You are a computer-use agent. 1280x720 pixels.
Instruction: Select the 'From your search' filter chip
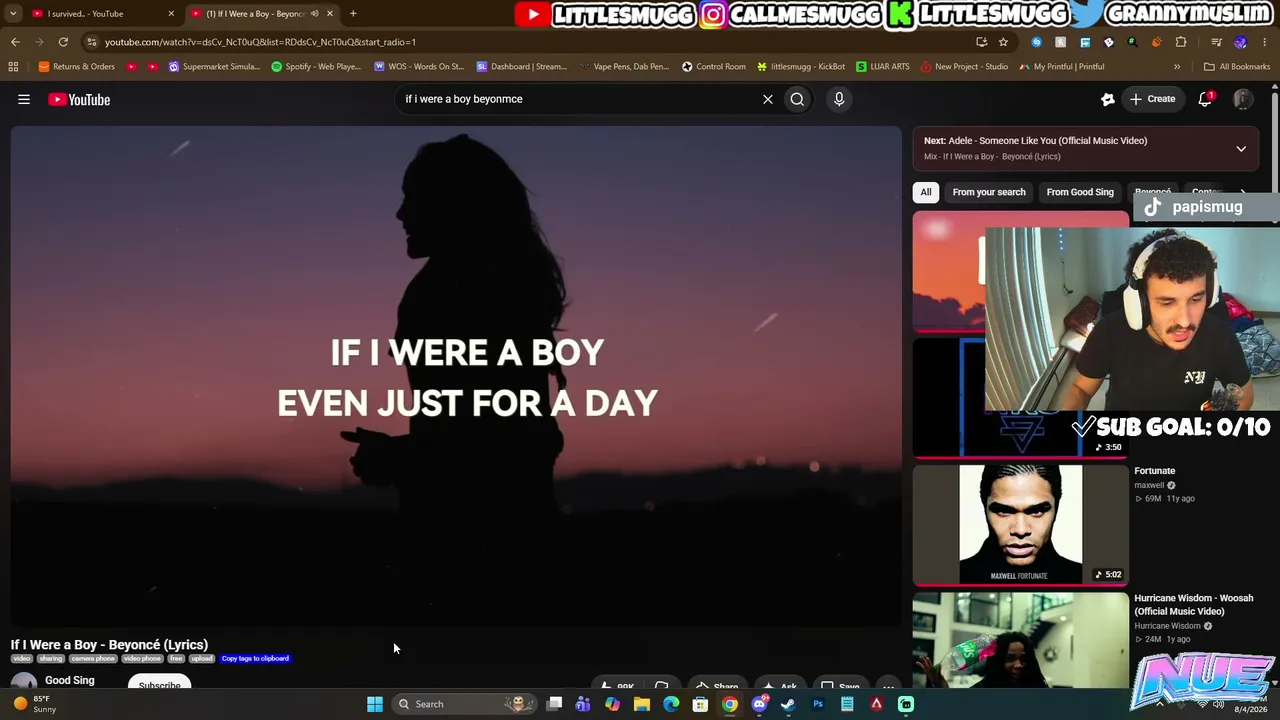[989, 192]
